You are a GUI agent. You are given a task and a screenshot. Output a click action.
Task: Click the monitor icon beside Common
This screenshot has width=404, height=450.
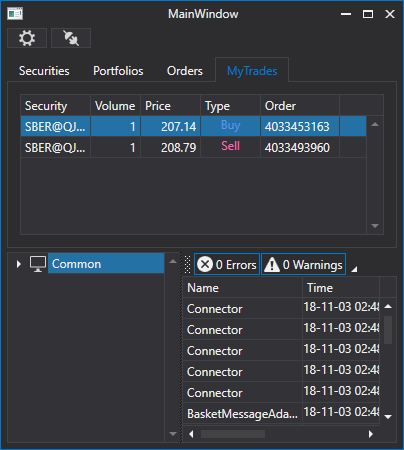point(38,264)
